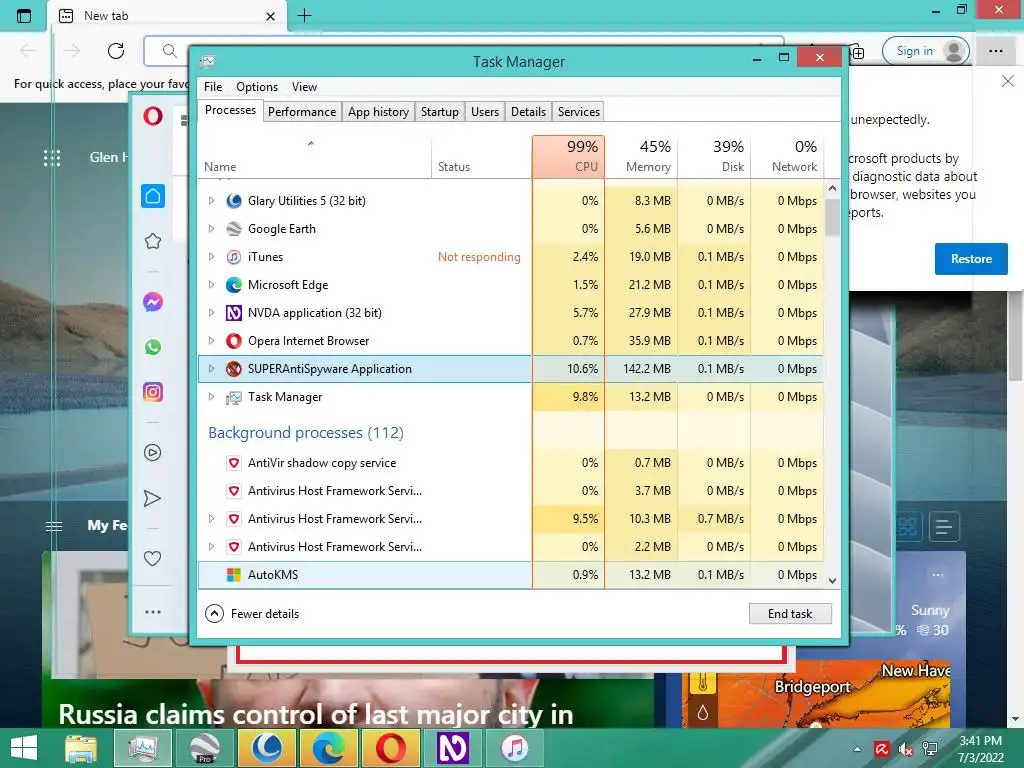Click the End task button

(x=790, y=614)
